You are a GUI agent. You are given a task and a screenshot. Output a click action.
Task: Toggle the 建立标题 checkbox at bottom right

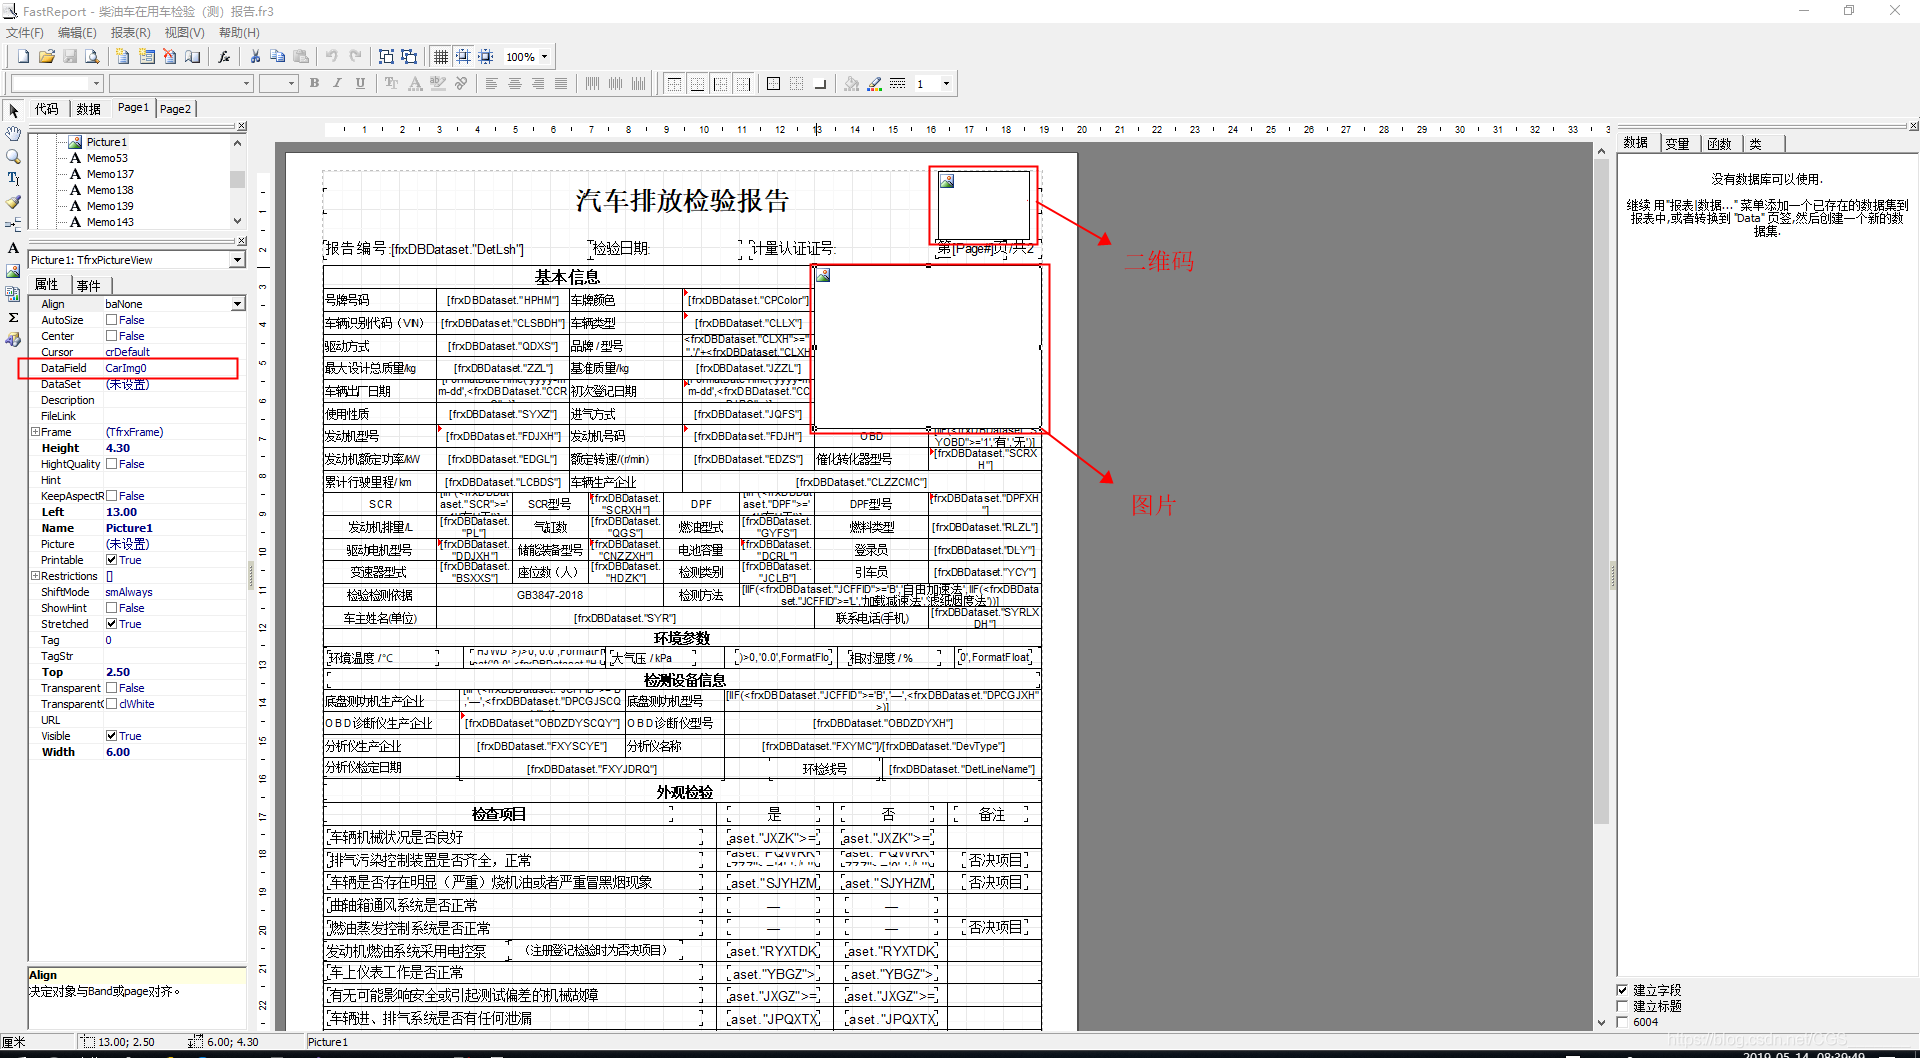click(x=1623, y=1006)
